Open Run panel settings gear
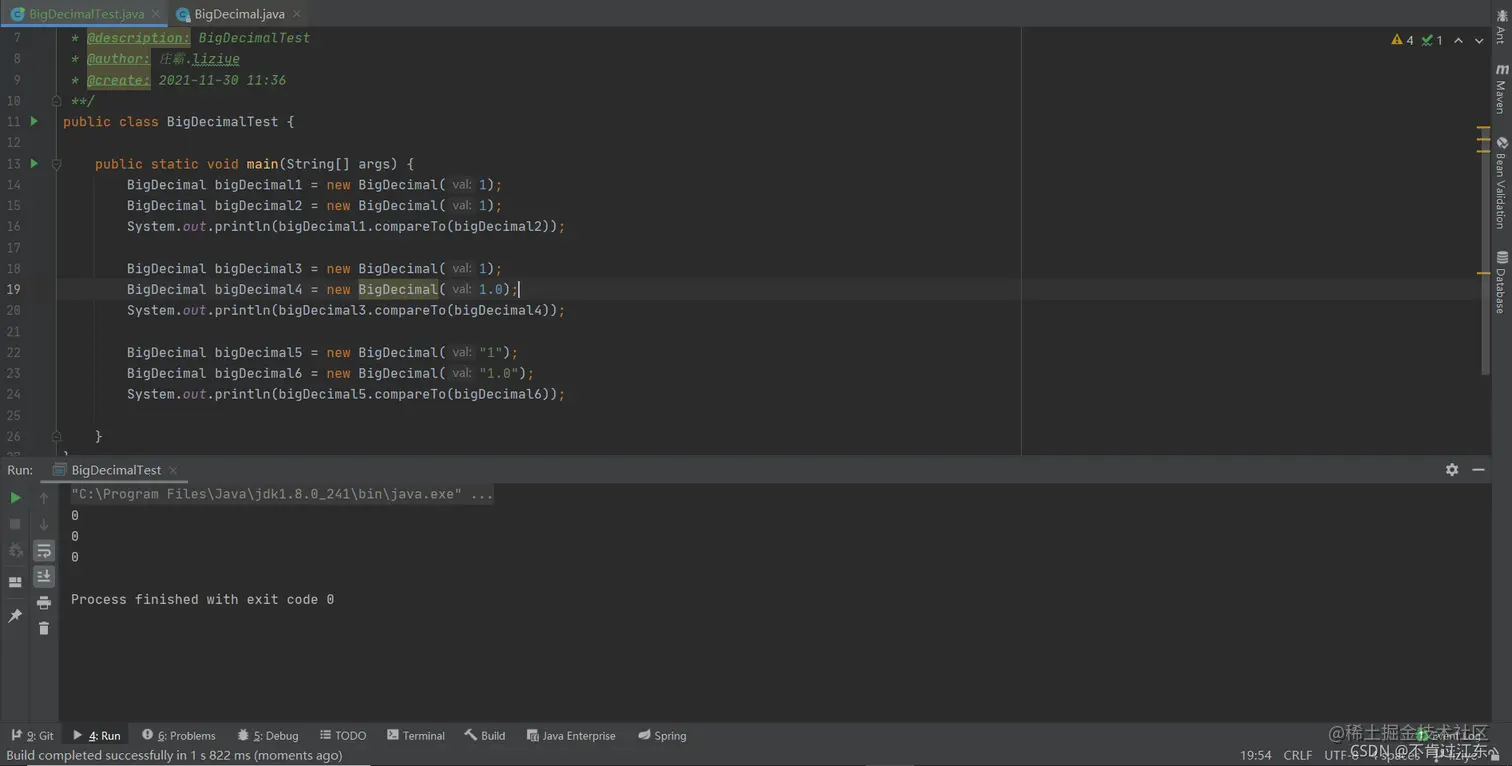The height and width of the screenshot is (766, 1512). tap(1452, 469)
